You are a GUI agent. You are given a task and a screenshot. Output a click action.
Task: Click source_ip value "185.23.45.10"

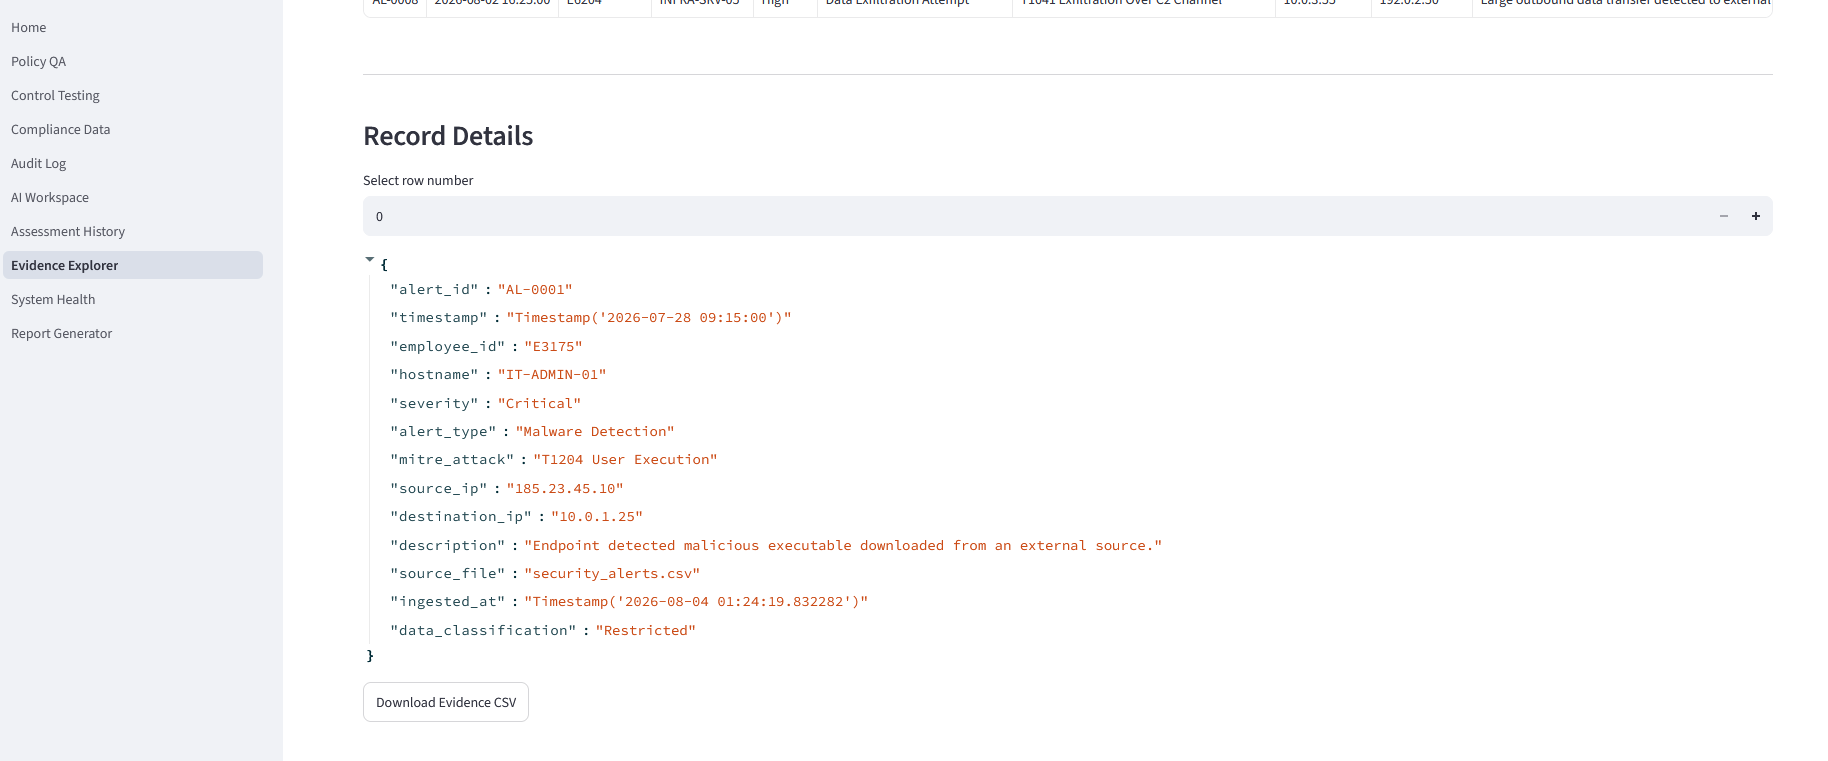coord(565,489)
